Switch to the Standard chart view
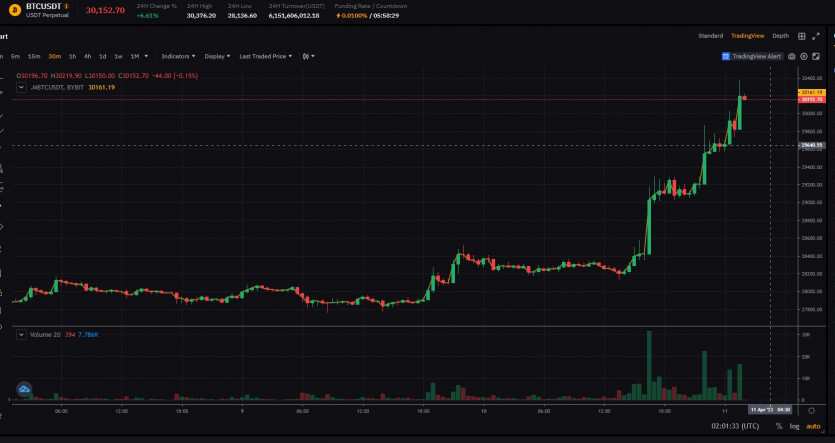 pos(710,36)
